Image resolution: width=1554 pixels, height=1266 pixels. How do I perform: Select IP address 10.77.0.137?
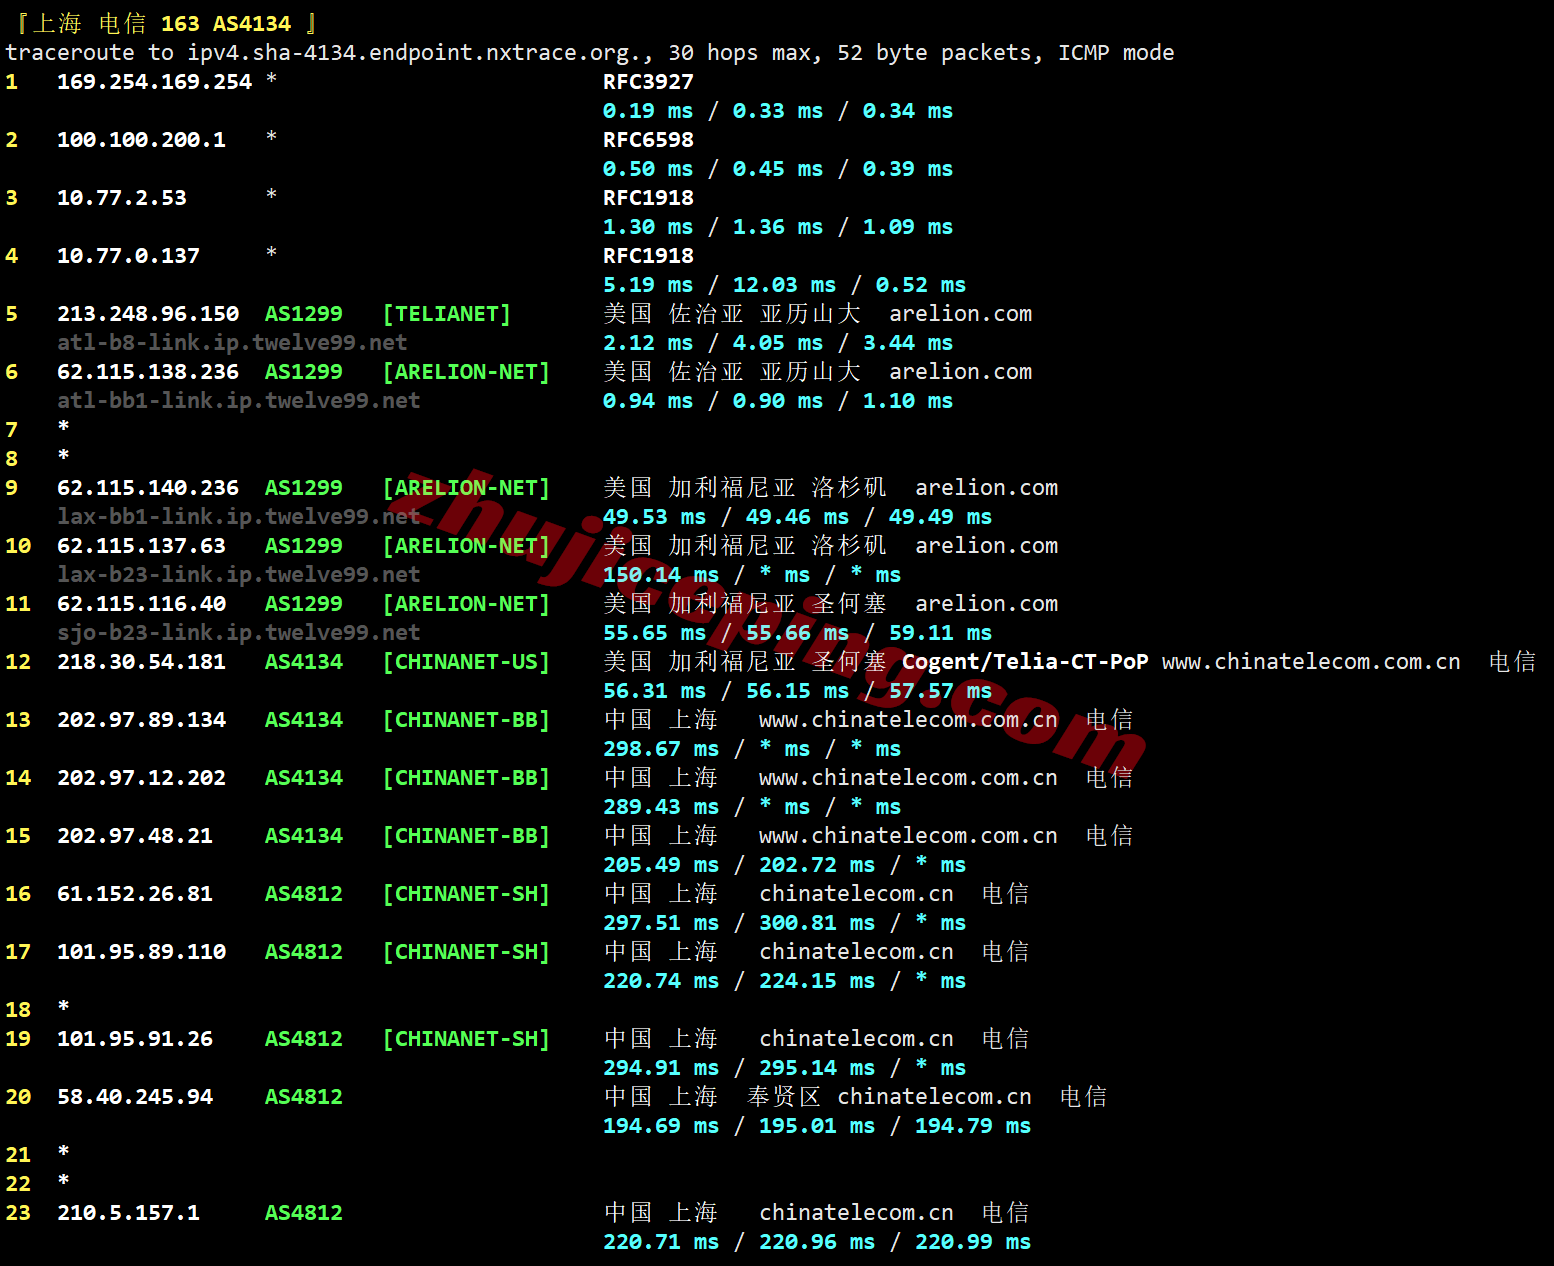click(128, 256)
